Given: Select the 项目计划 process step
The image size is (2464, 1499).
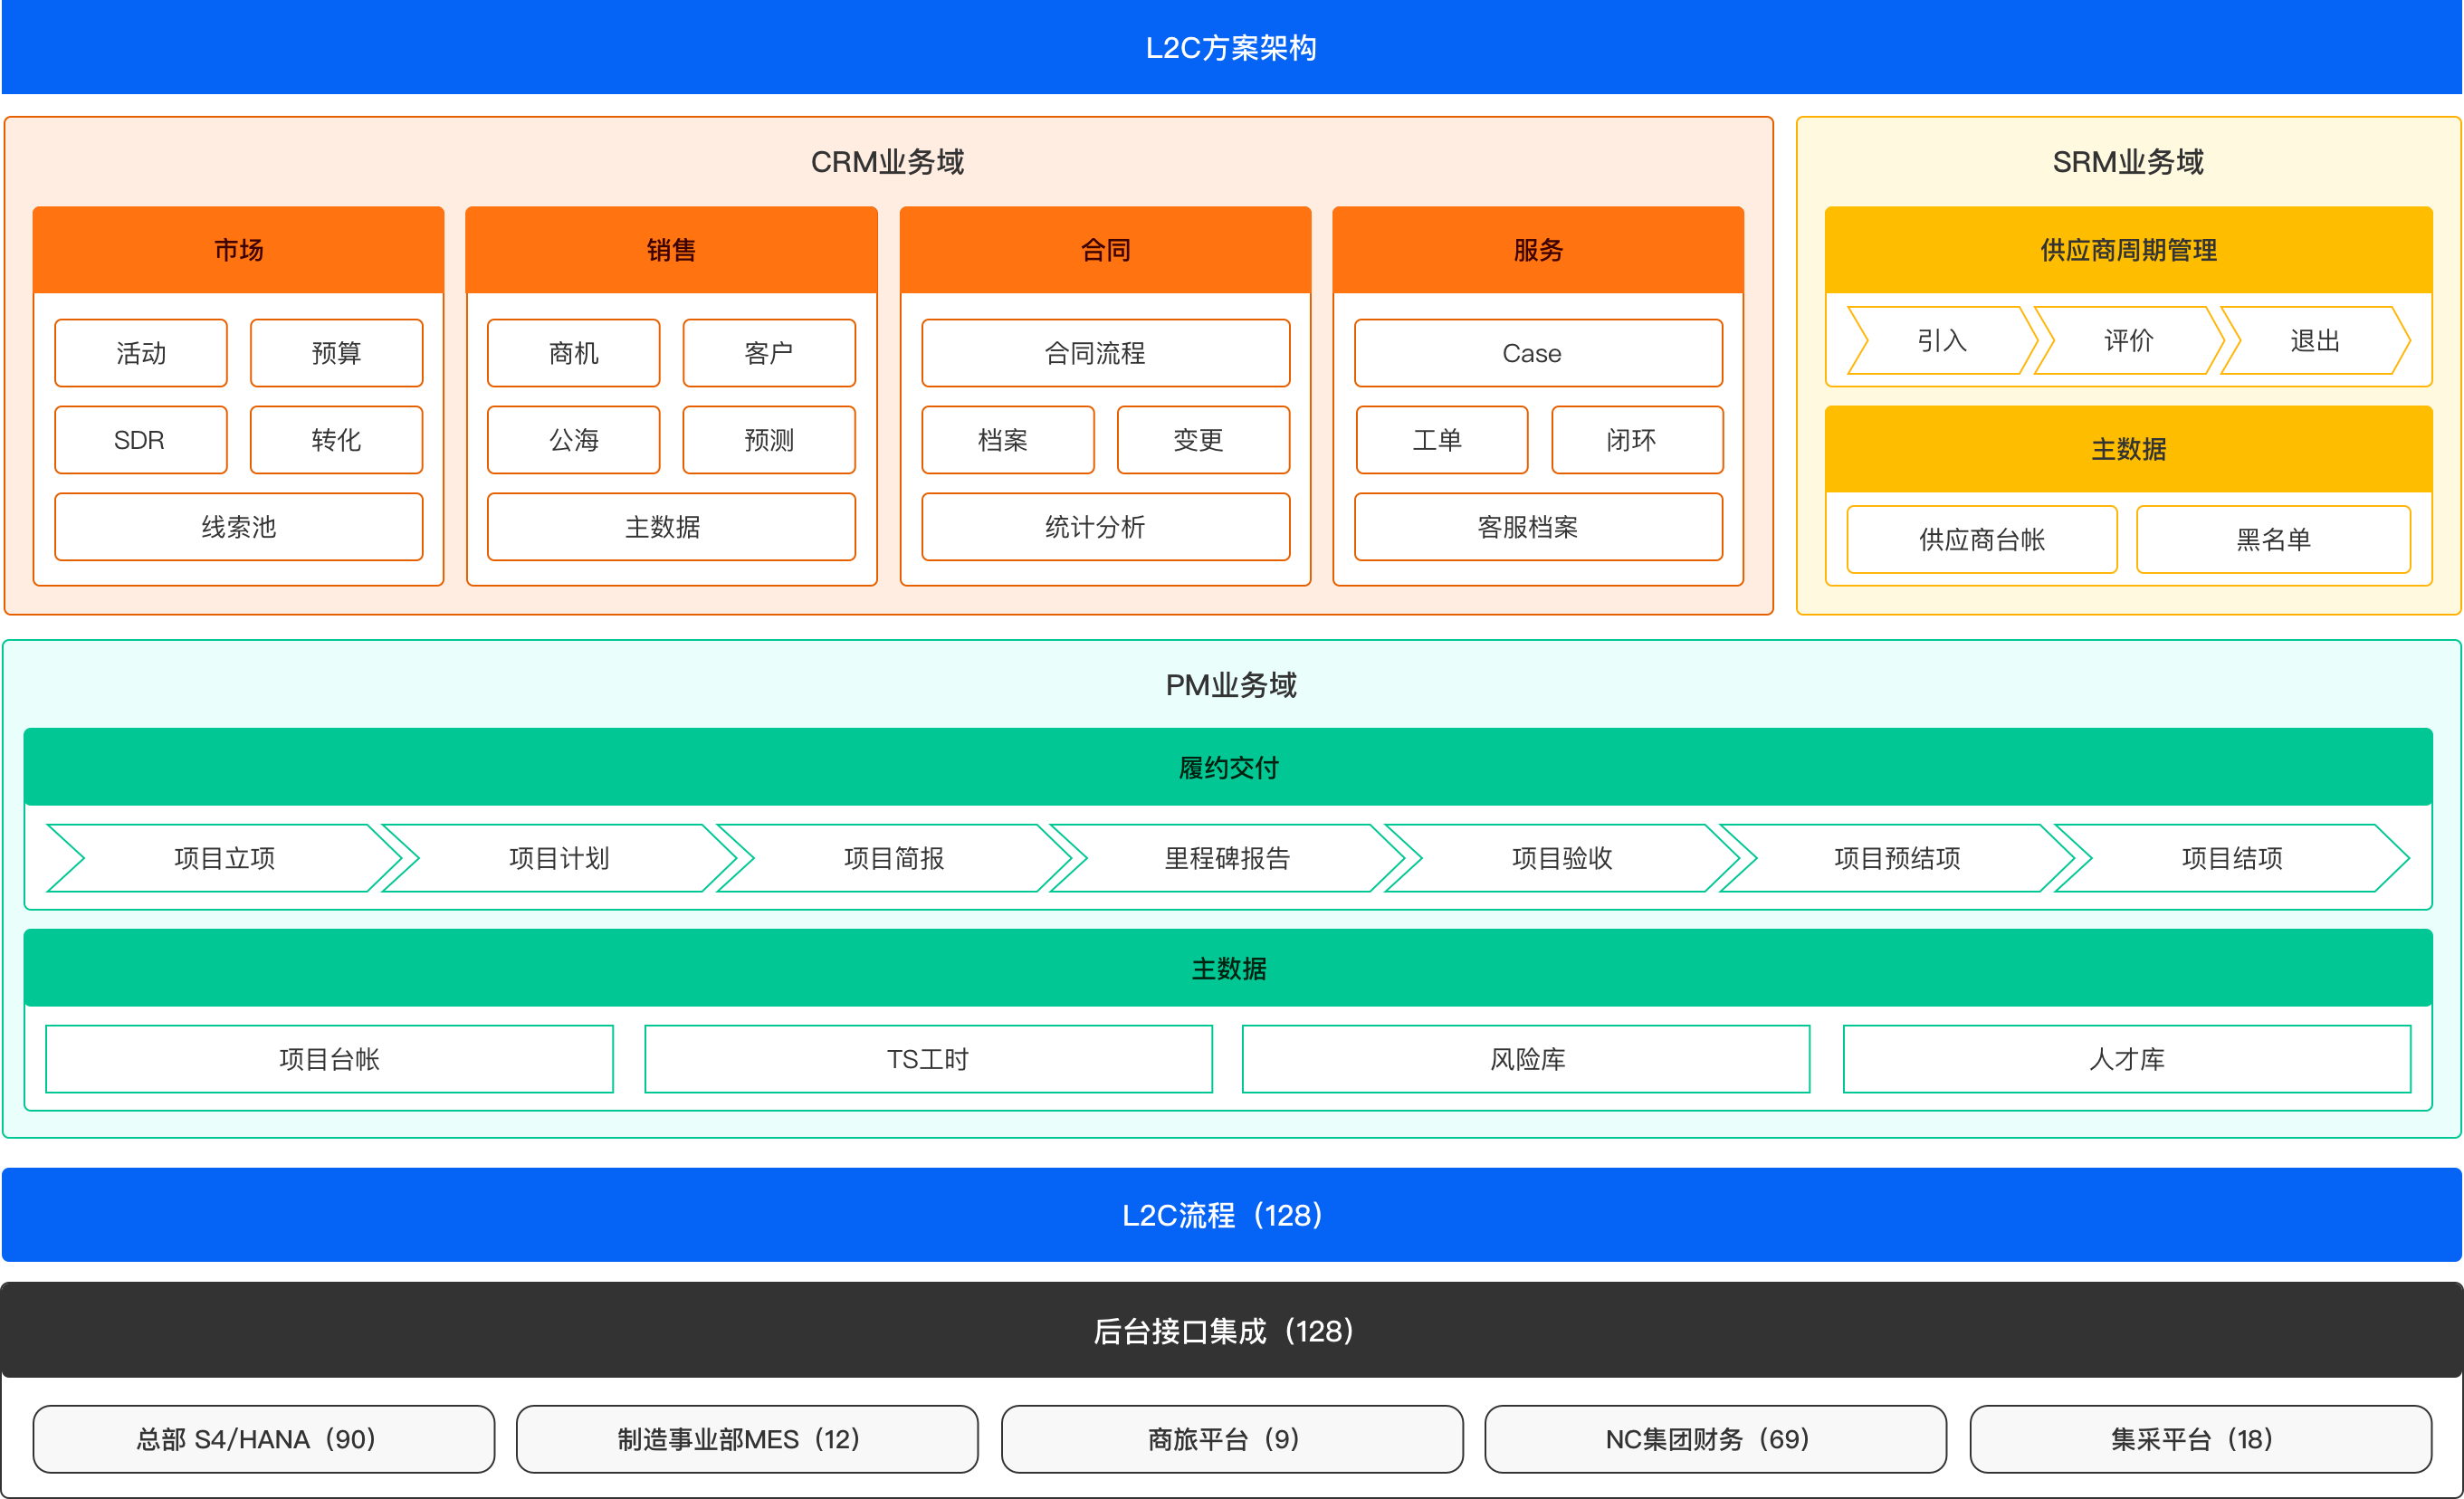Looking at the screenshot, I should pos(560,858).
